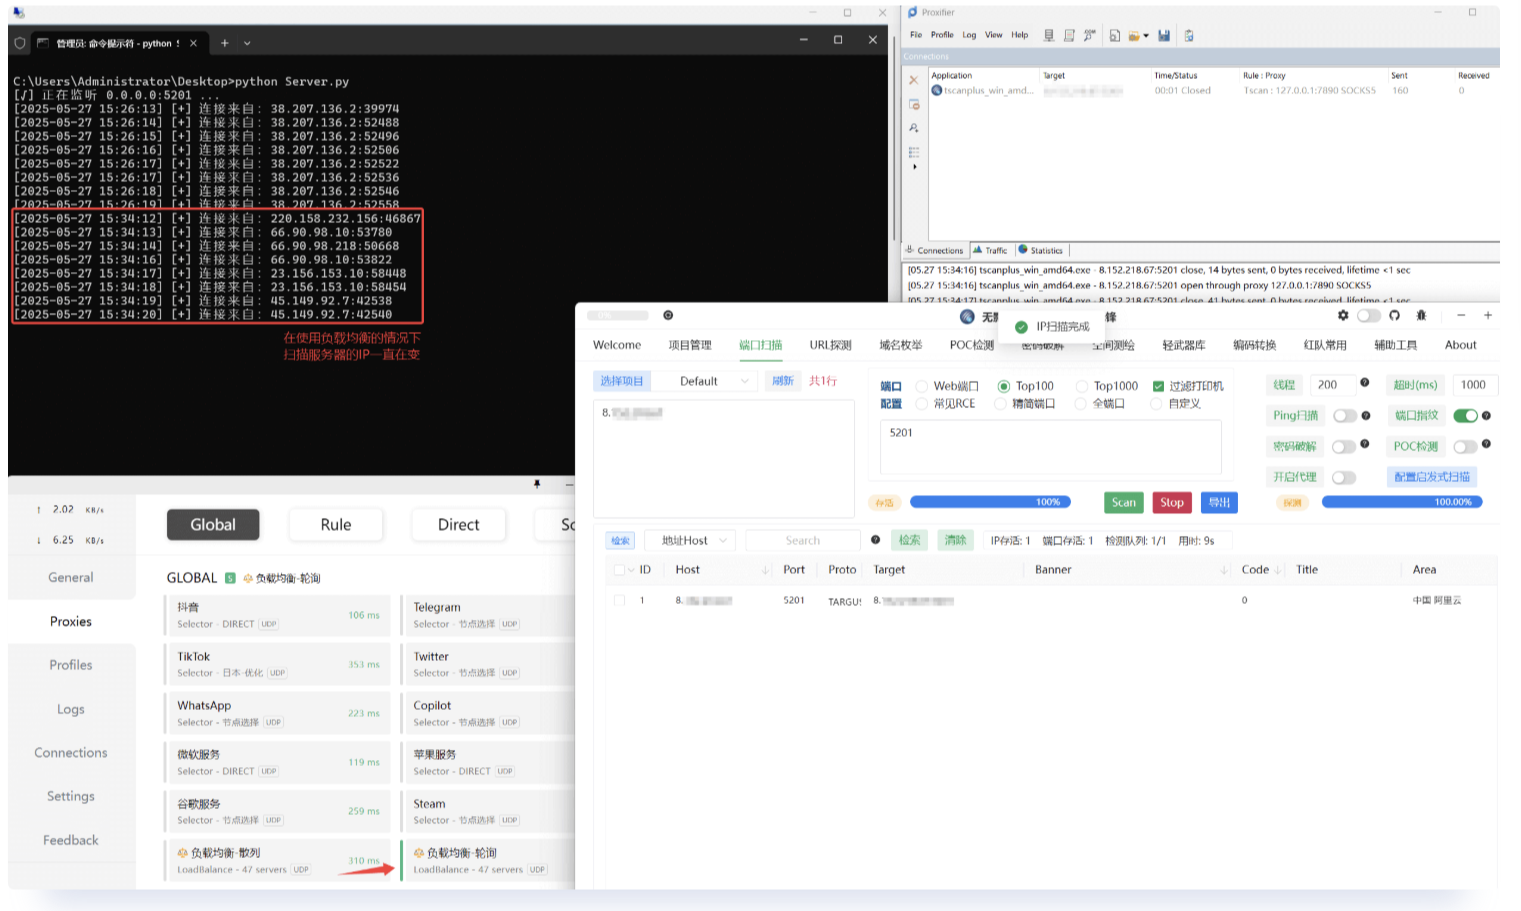Click the new profile icon in Proxifier toolbar
Viewport: 1521px width, 911px height.
tap(1115, 36)
